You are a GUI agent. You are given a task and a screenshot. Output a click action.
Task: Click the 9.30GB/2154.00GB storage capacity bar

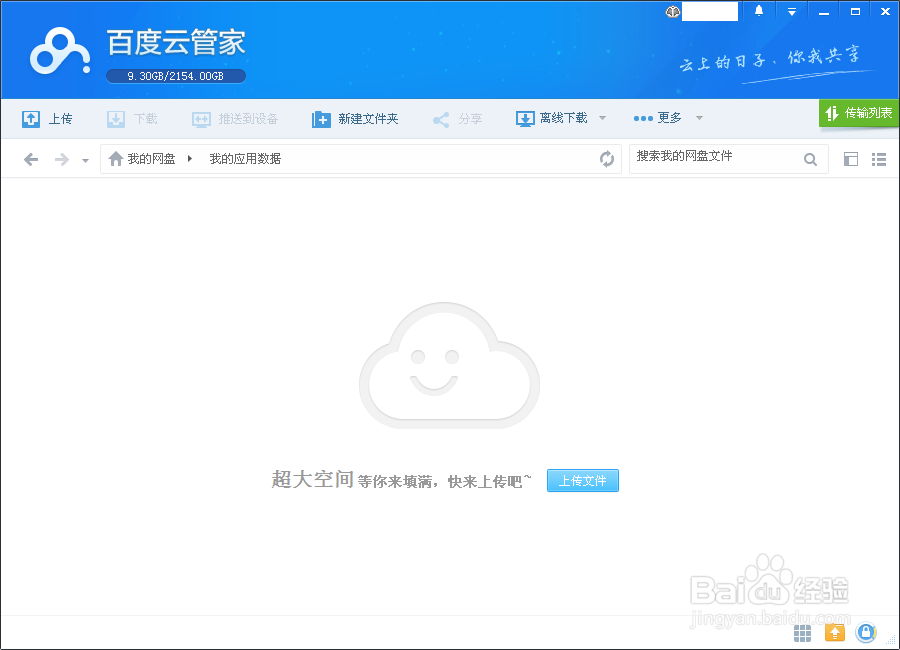pos(175,75)
